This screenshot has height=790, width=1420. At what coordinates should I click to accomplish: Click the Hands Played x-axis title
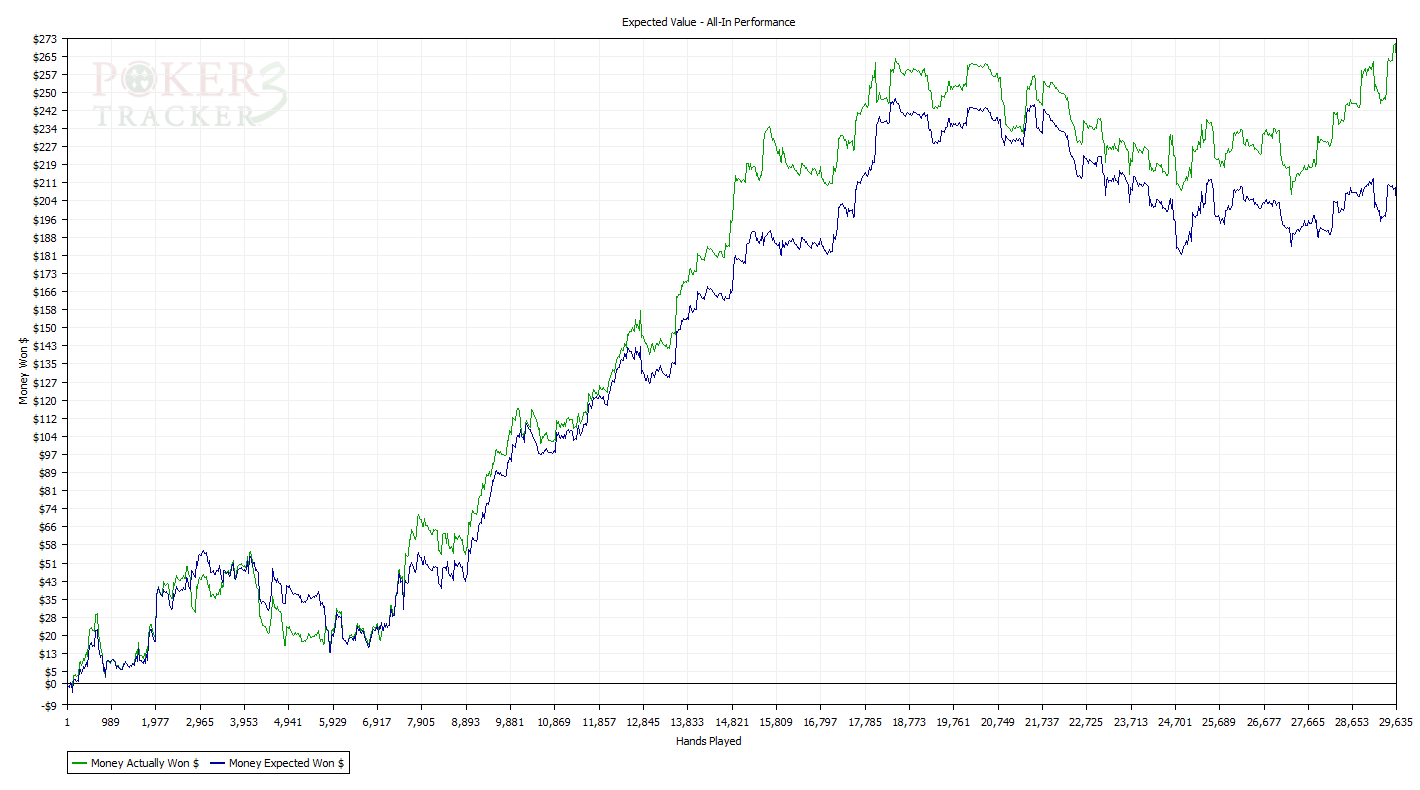click(708, 741)
